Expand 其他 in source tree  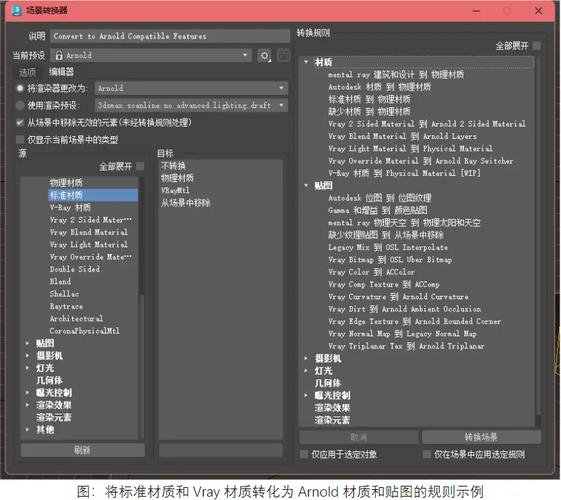[28, 430]
